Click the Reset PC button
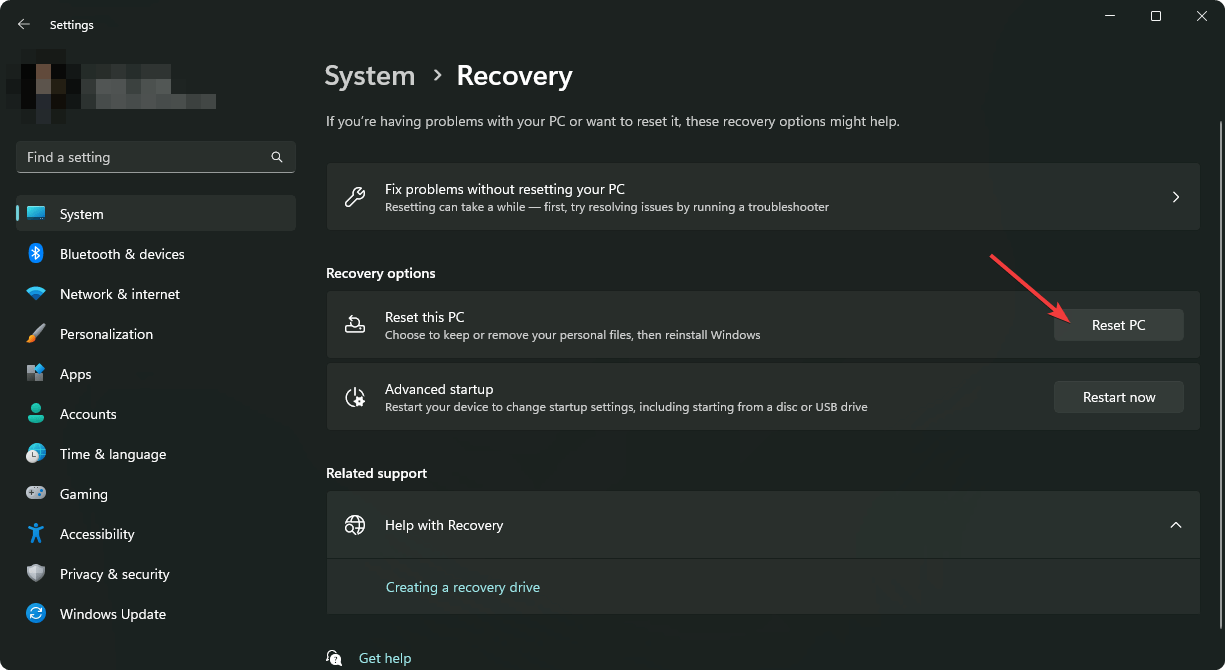This screenshot has height=670, width=1225. click(1118, 324)
